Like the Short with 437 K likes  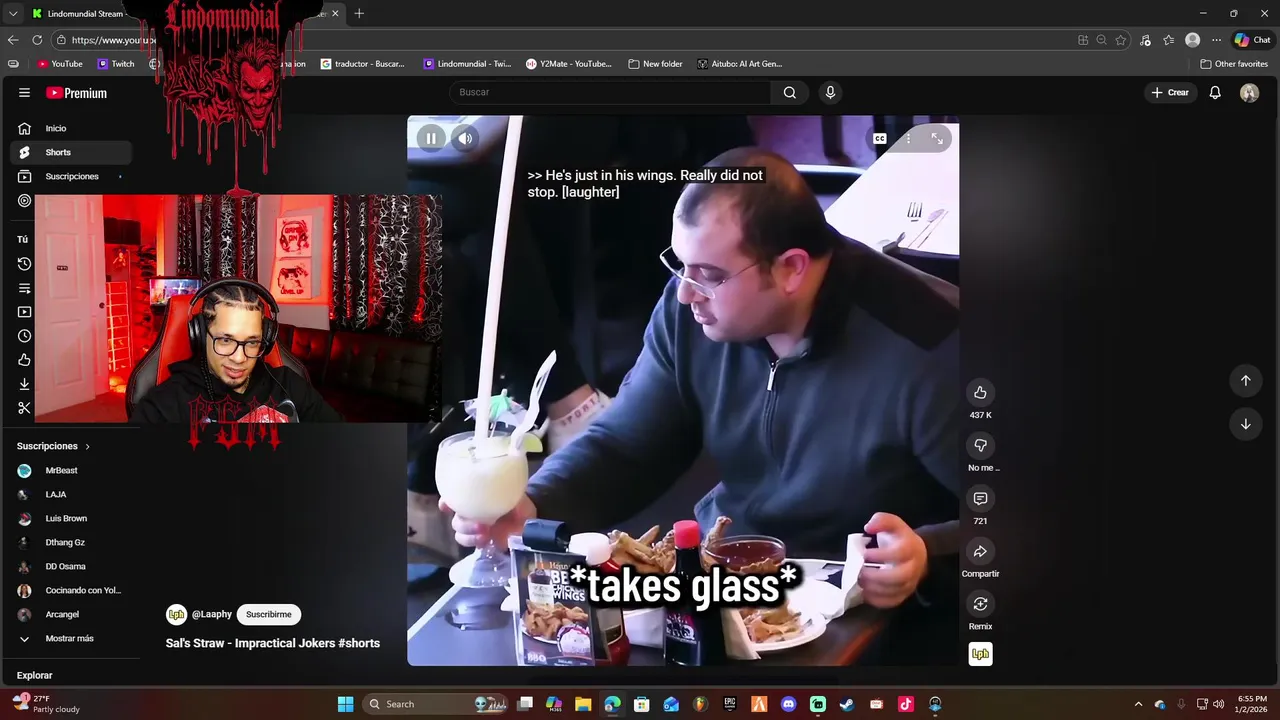[980, 392]
